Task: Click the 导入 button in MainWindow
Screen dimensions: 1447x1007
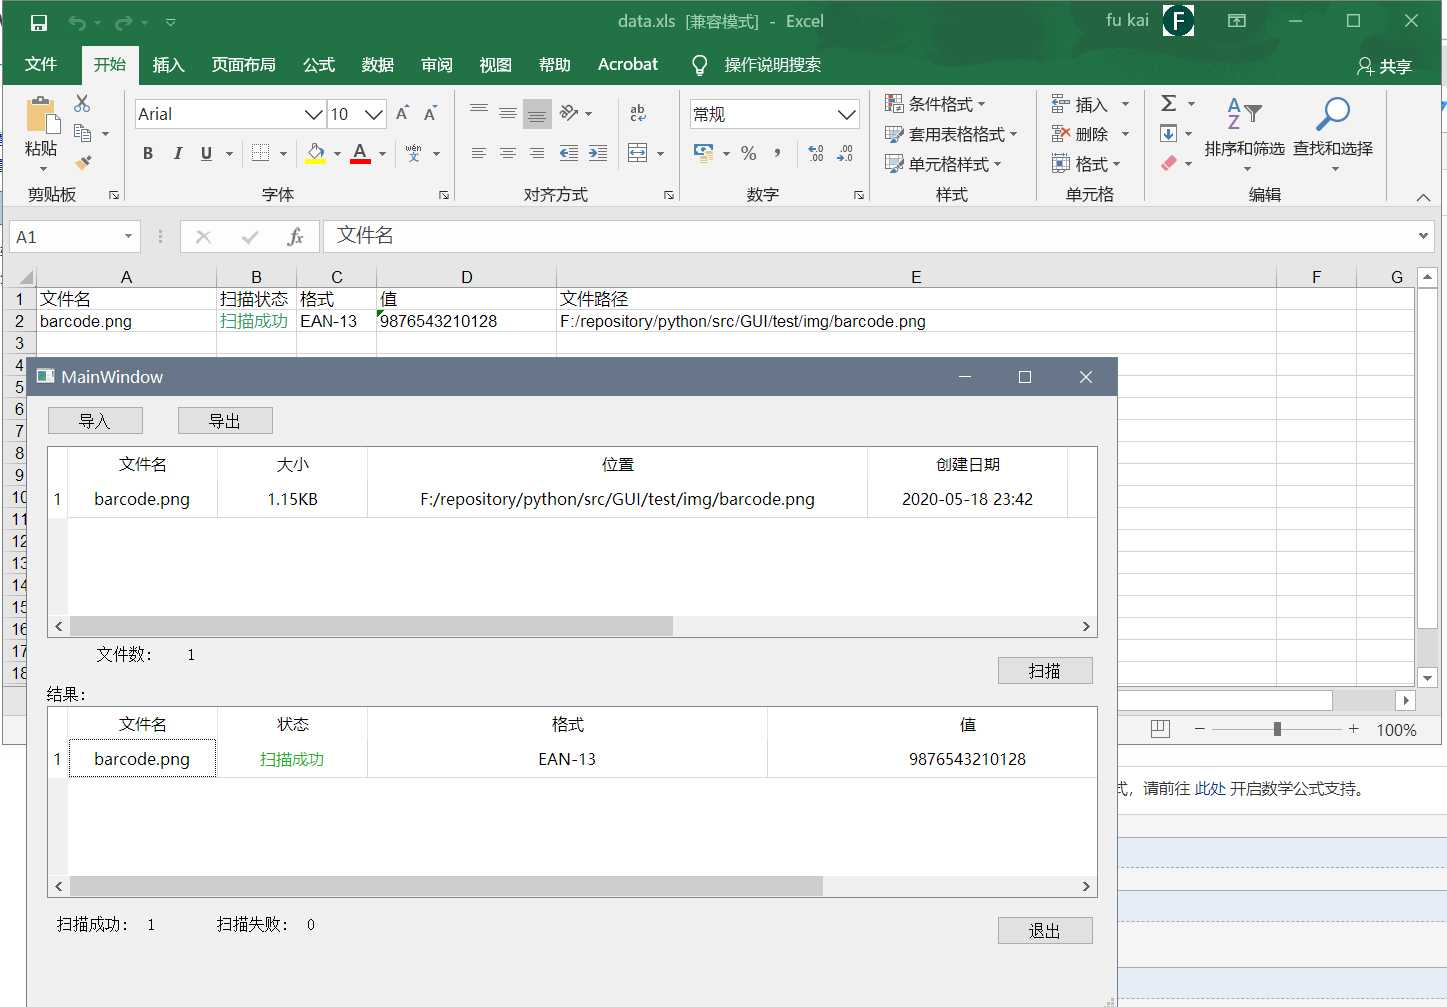Action: click(95, 421)
